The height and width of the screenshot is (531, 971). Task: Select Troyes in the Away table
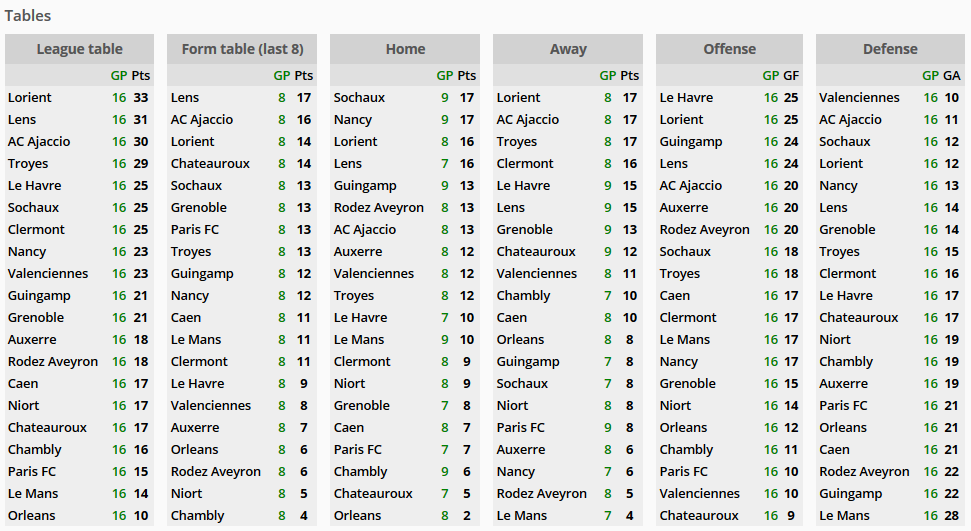pyautogui.click(x=517, y=142)
